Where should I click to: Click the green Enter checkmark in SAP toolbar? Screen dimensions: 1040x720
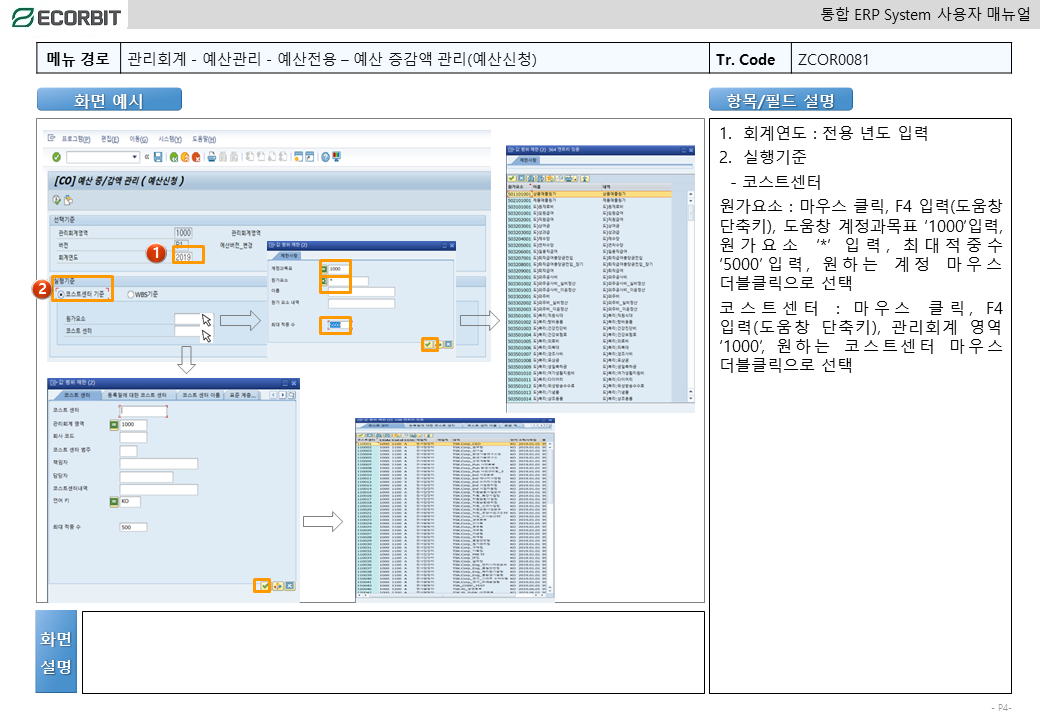click(56, 157)
